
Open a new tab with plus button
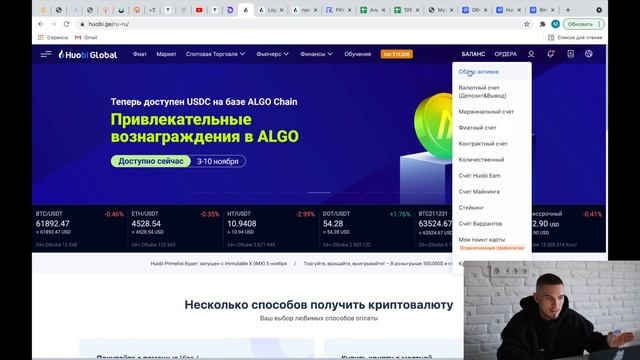568,10
